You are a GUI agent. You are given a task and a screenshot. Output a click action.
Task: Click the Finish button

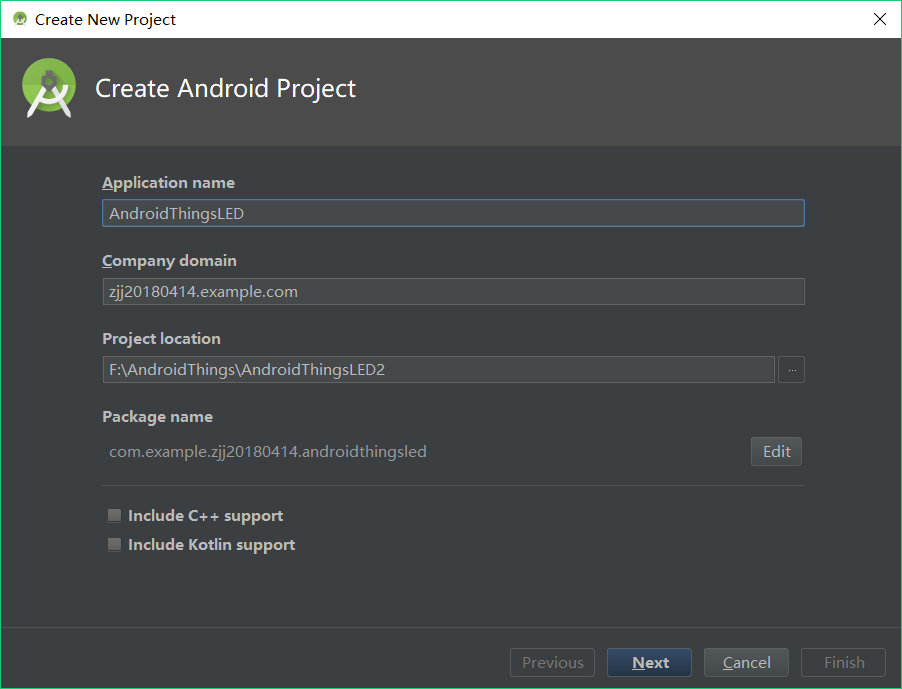pos(843,663)
